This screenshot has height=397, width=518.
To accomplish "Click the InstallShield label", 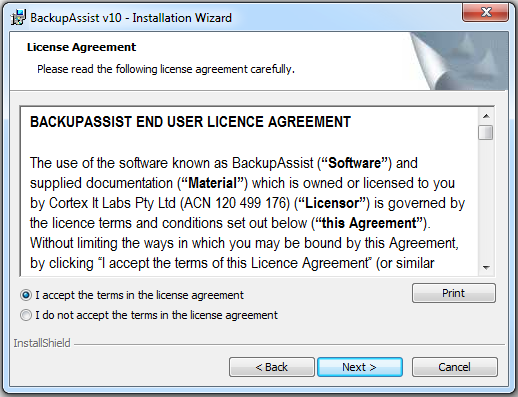I will tap(42, 343).
